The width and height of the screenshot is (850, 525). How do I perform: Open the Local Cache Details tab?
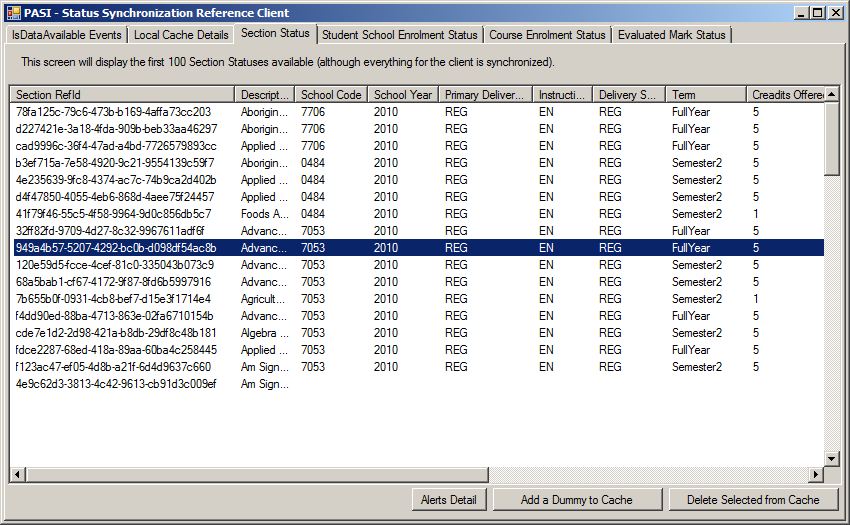point(181,35)
